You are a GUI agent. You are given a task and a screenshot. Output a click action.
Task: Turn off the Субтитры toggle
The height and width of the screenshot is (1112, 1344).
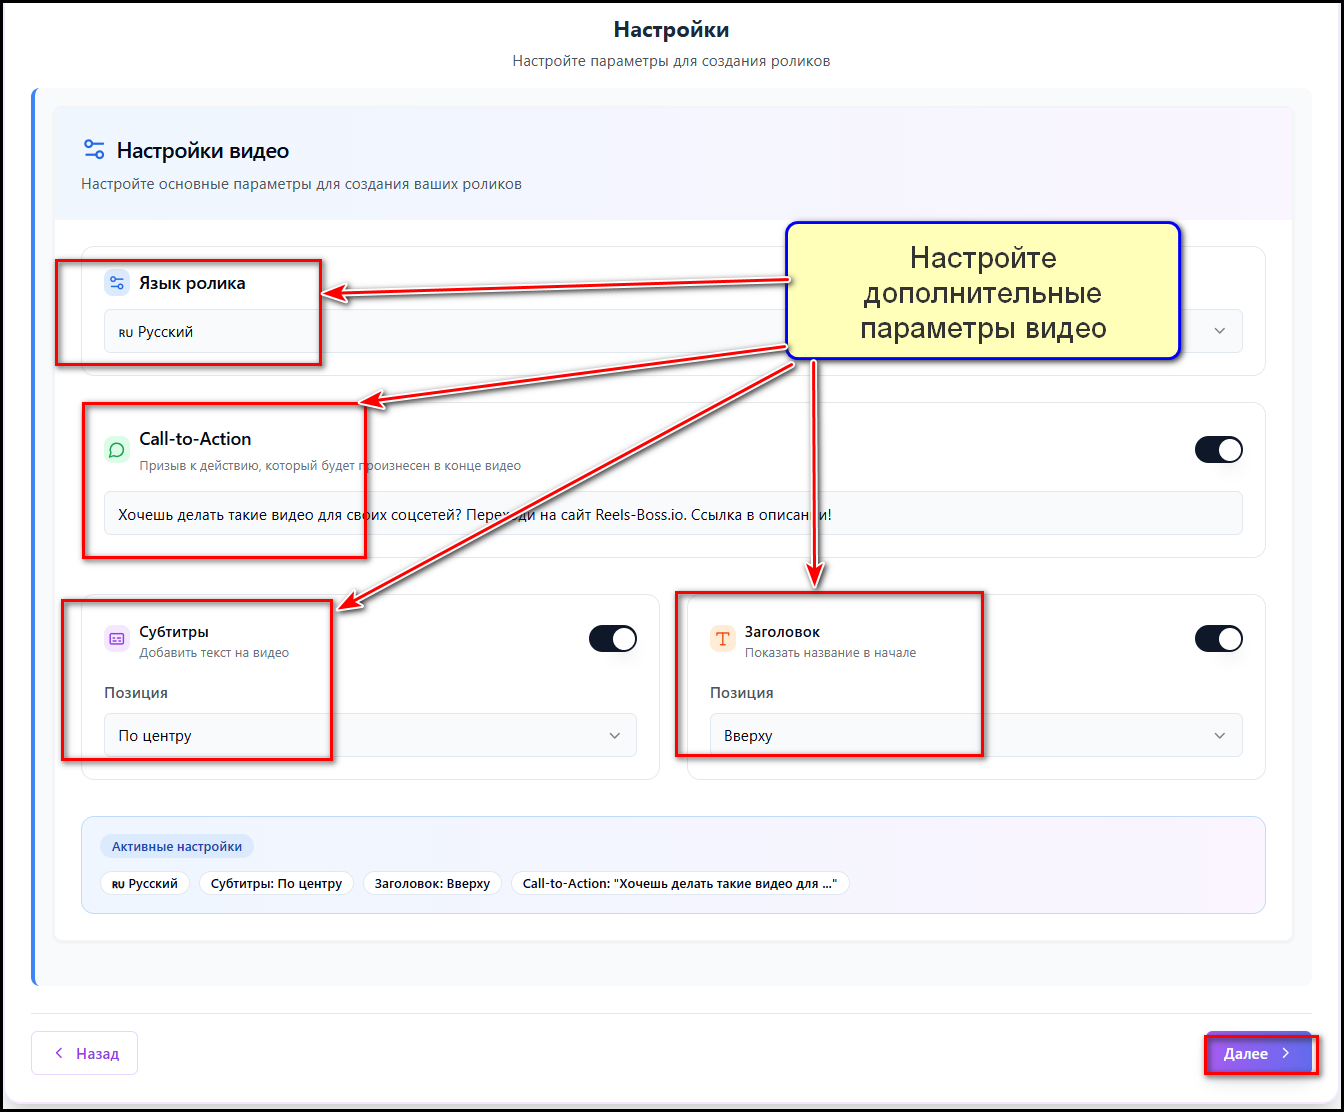[x=612, y=639]
